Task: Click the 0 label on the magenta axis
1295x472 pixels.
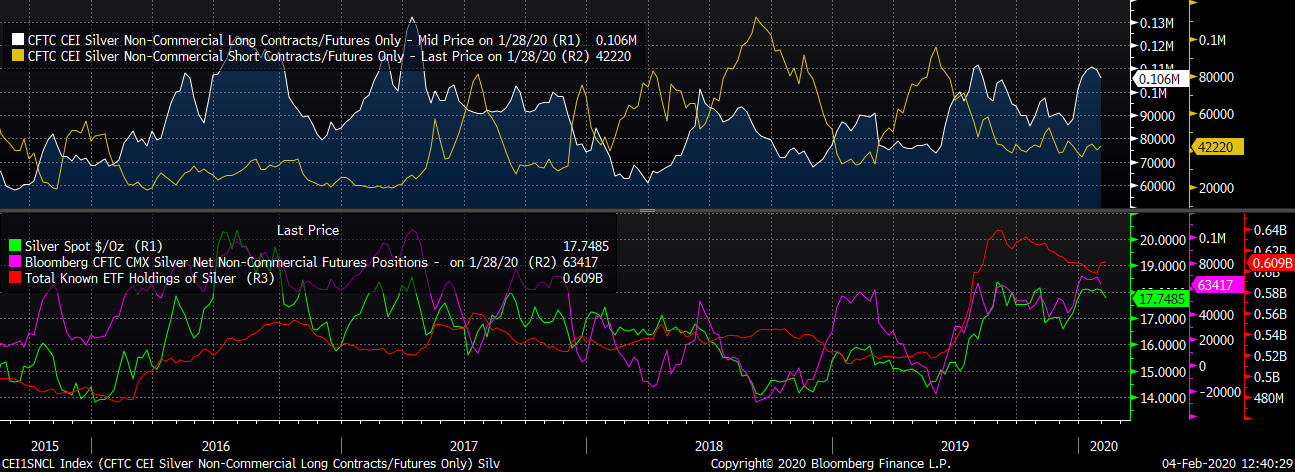Action: point(1204,367)
